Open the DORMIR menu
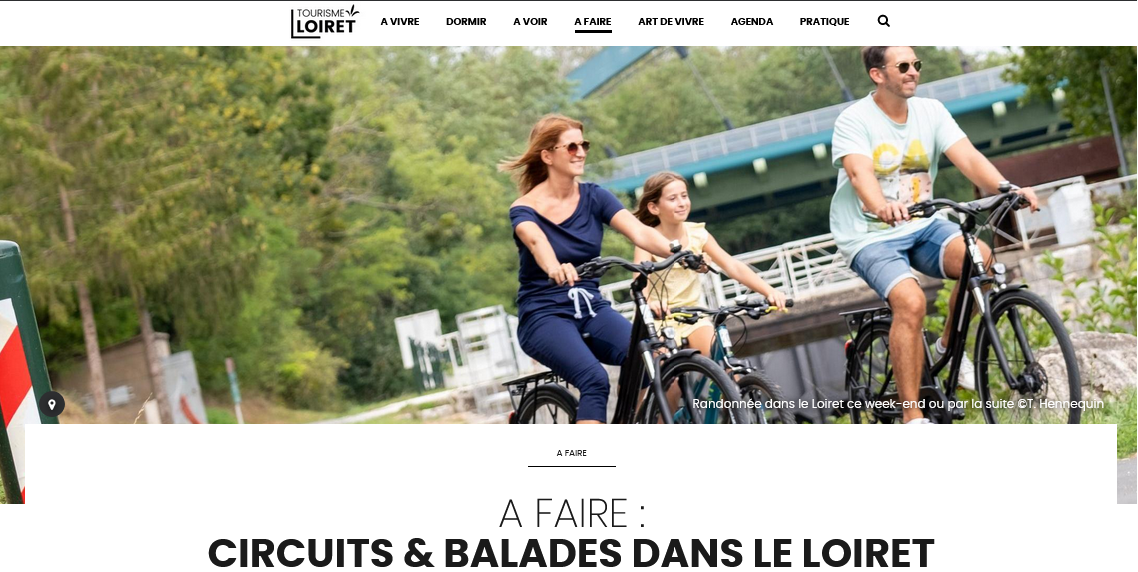 (466, 22)
